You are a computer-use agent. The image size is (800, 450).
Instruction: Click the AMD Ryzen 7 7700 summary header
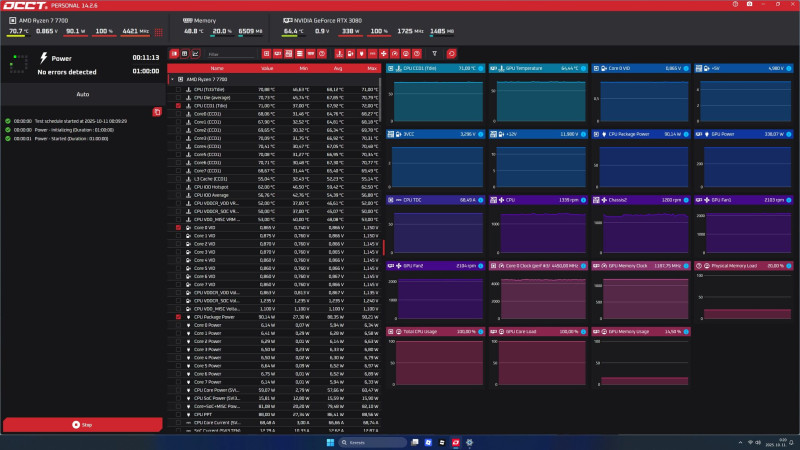point(39,20)
